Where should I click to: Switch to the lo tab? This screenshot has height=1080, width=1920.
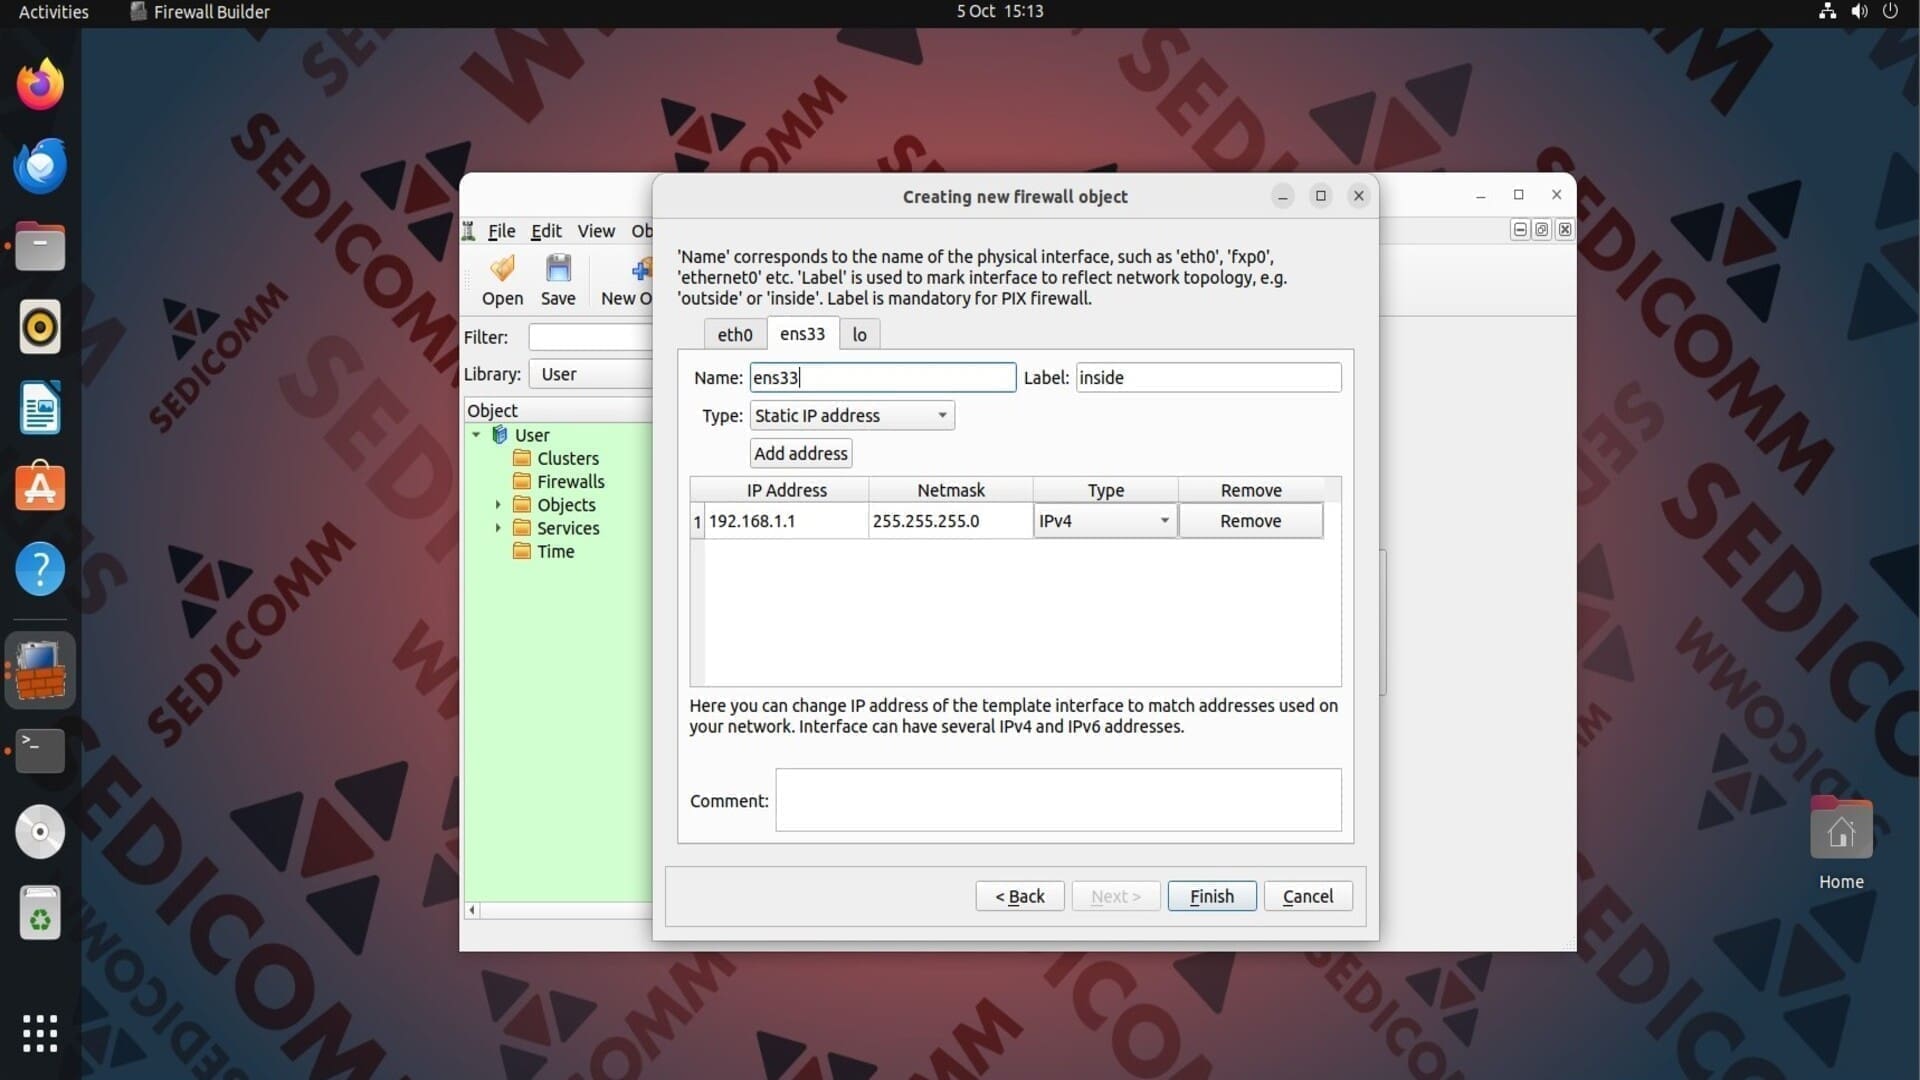click(x=860, y=335)
